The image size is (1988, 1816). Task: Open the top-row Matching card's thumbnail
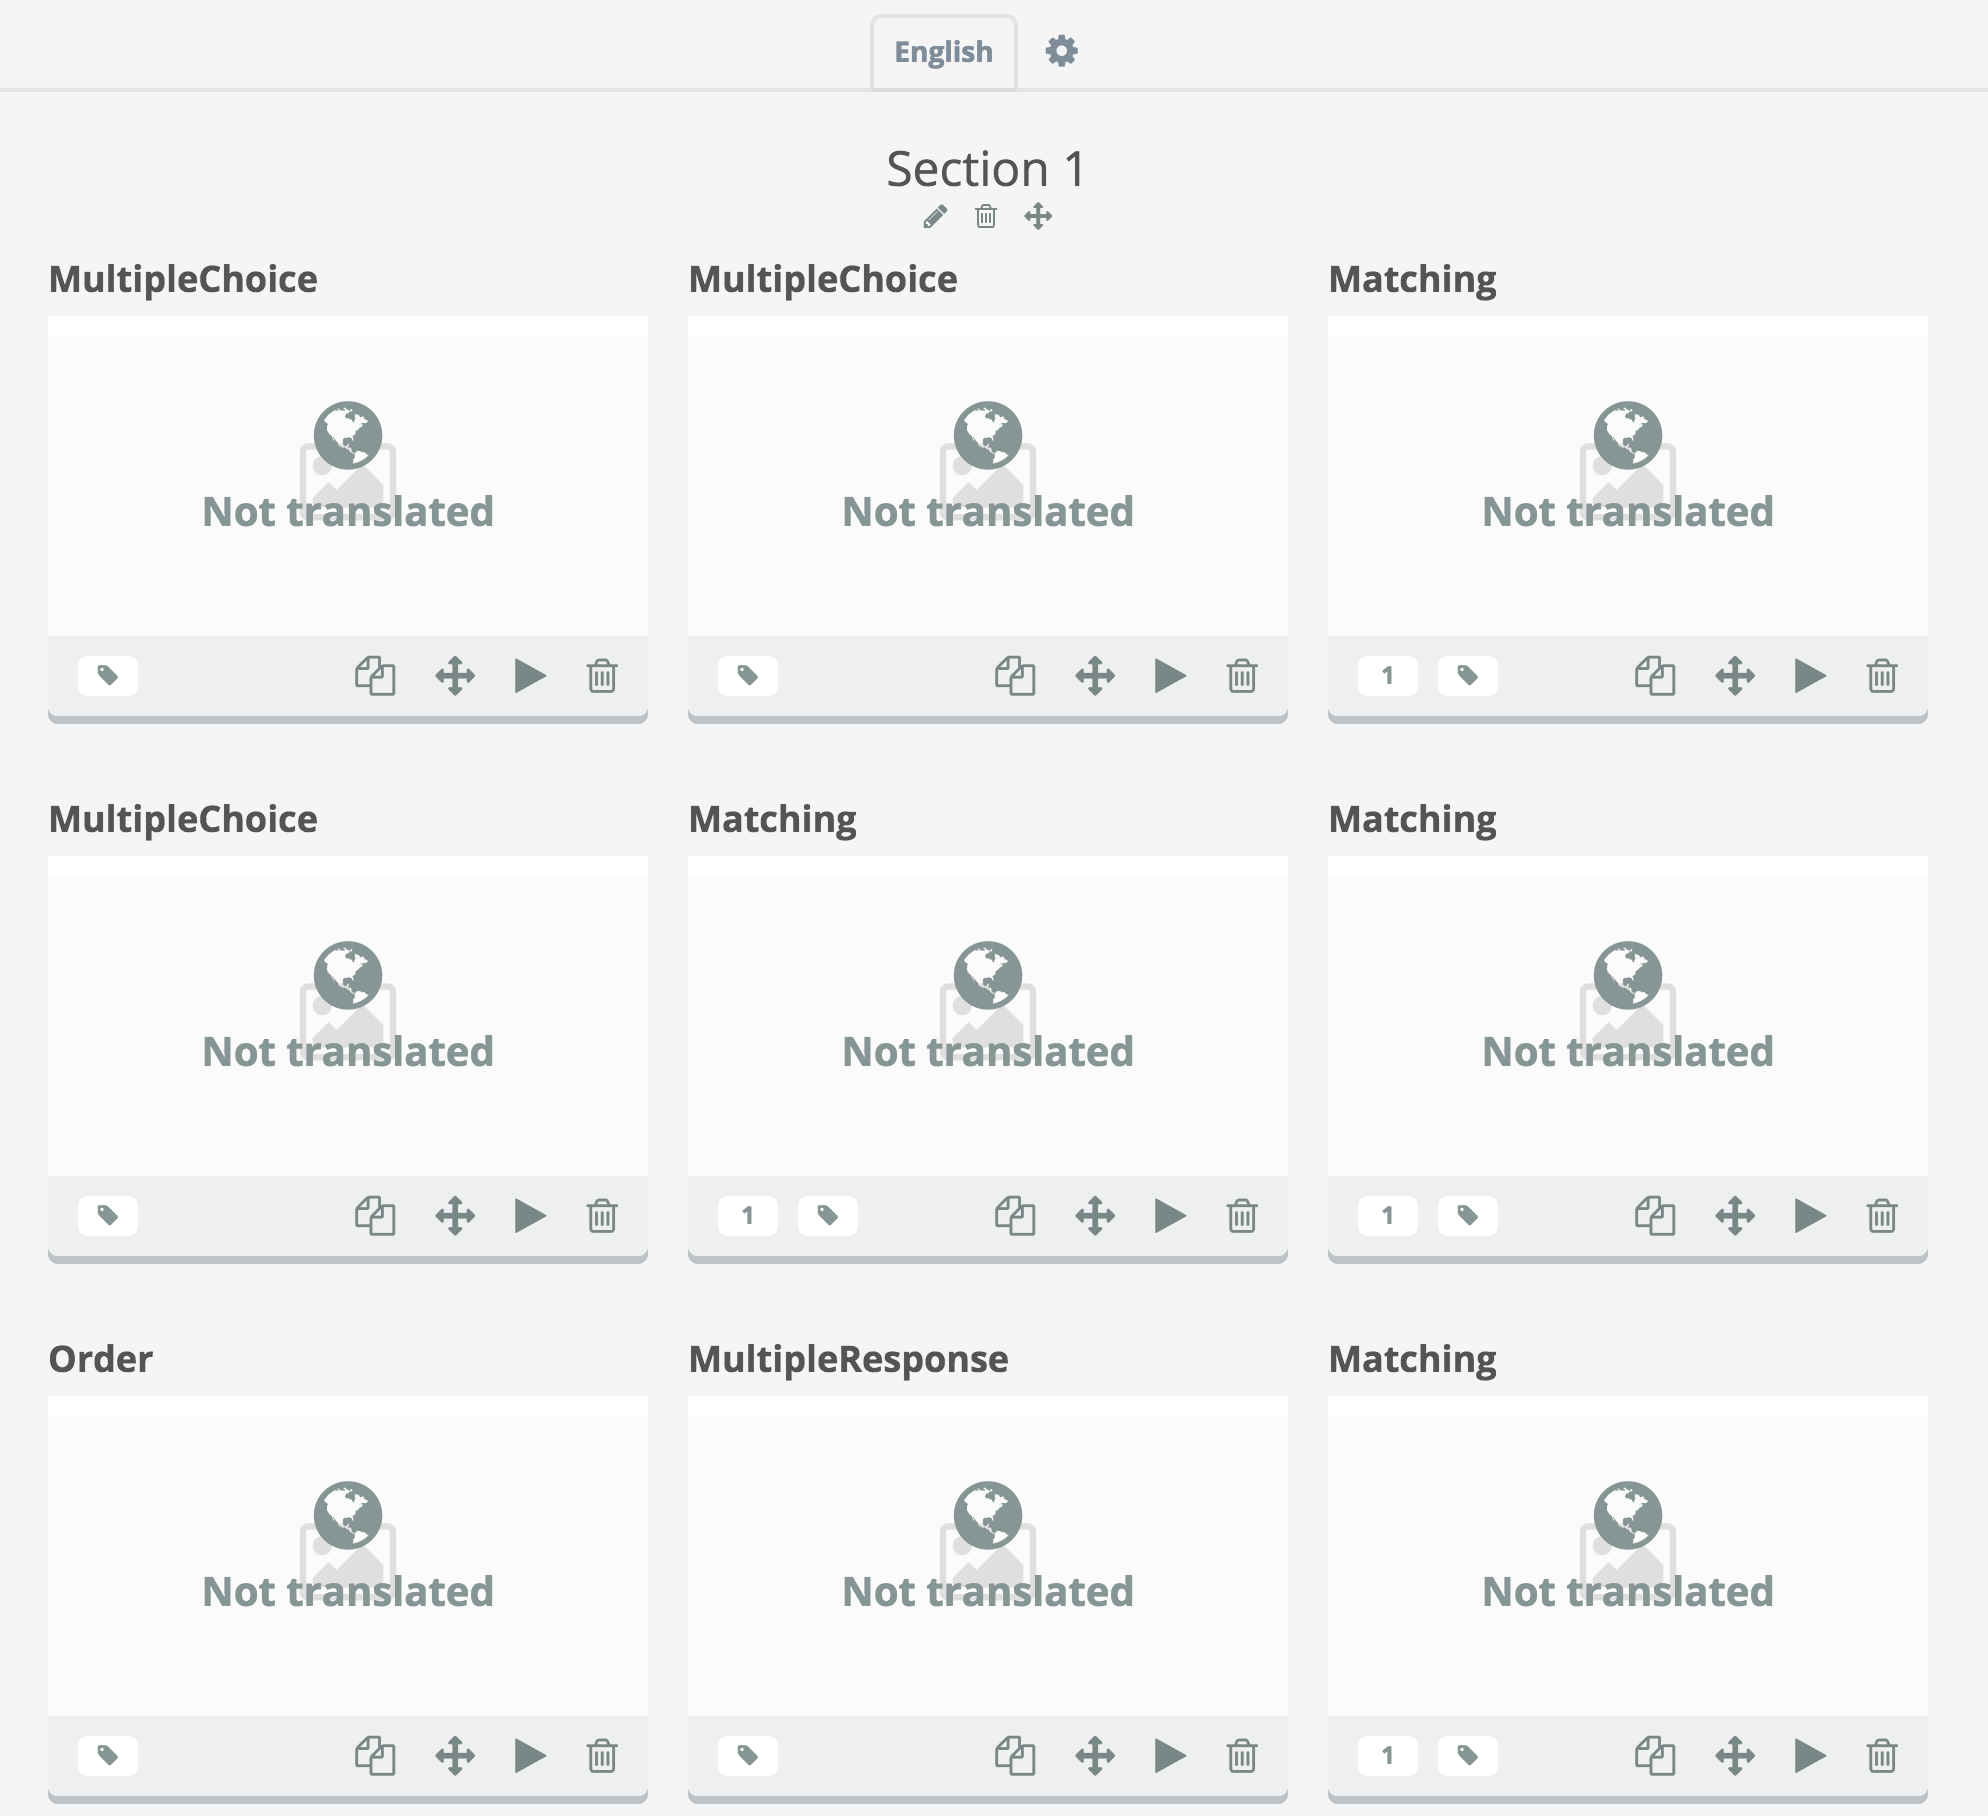coord(1628,476)
